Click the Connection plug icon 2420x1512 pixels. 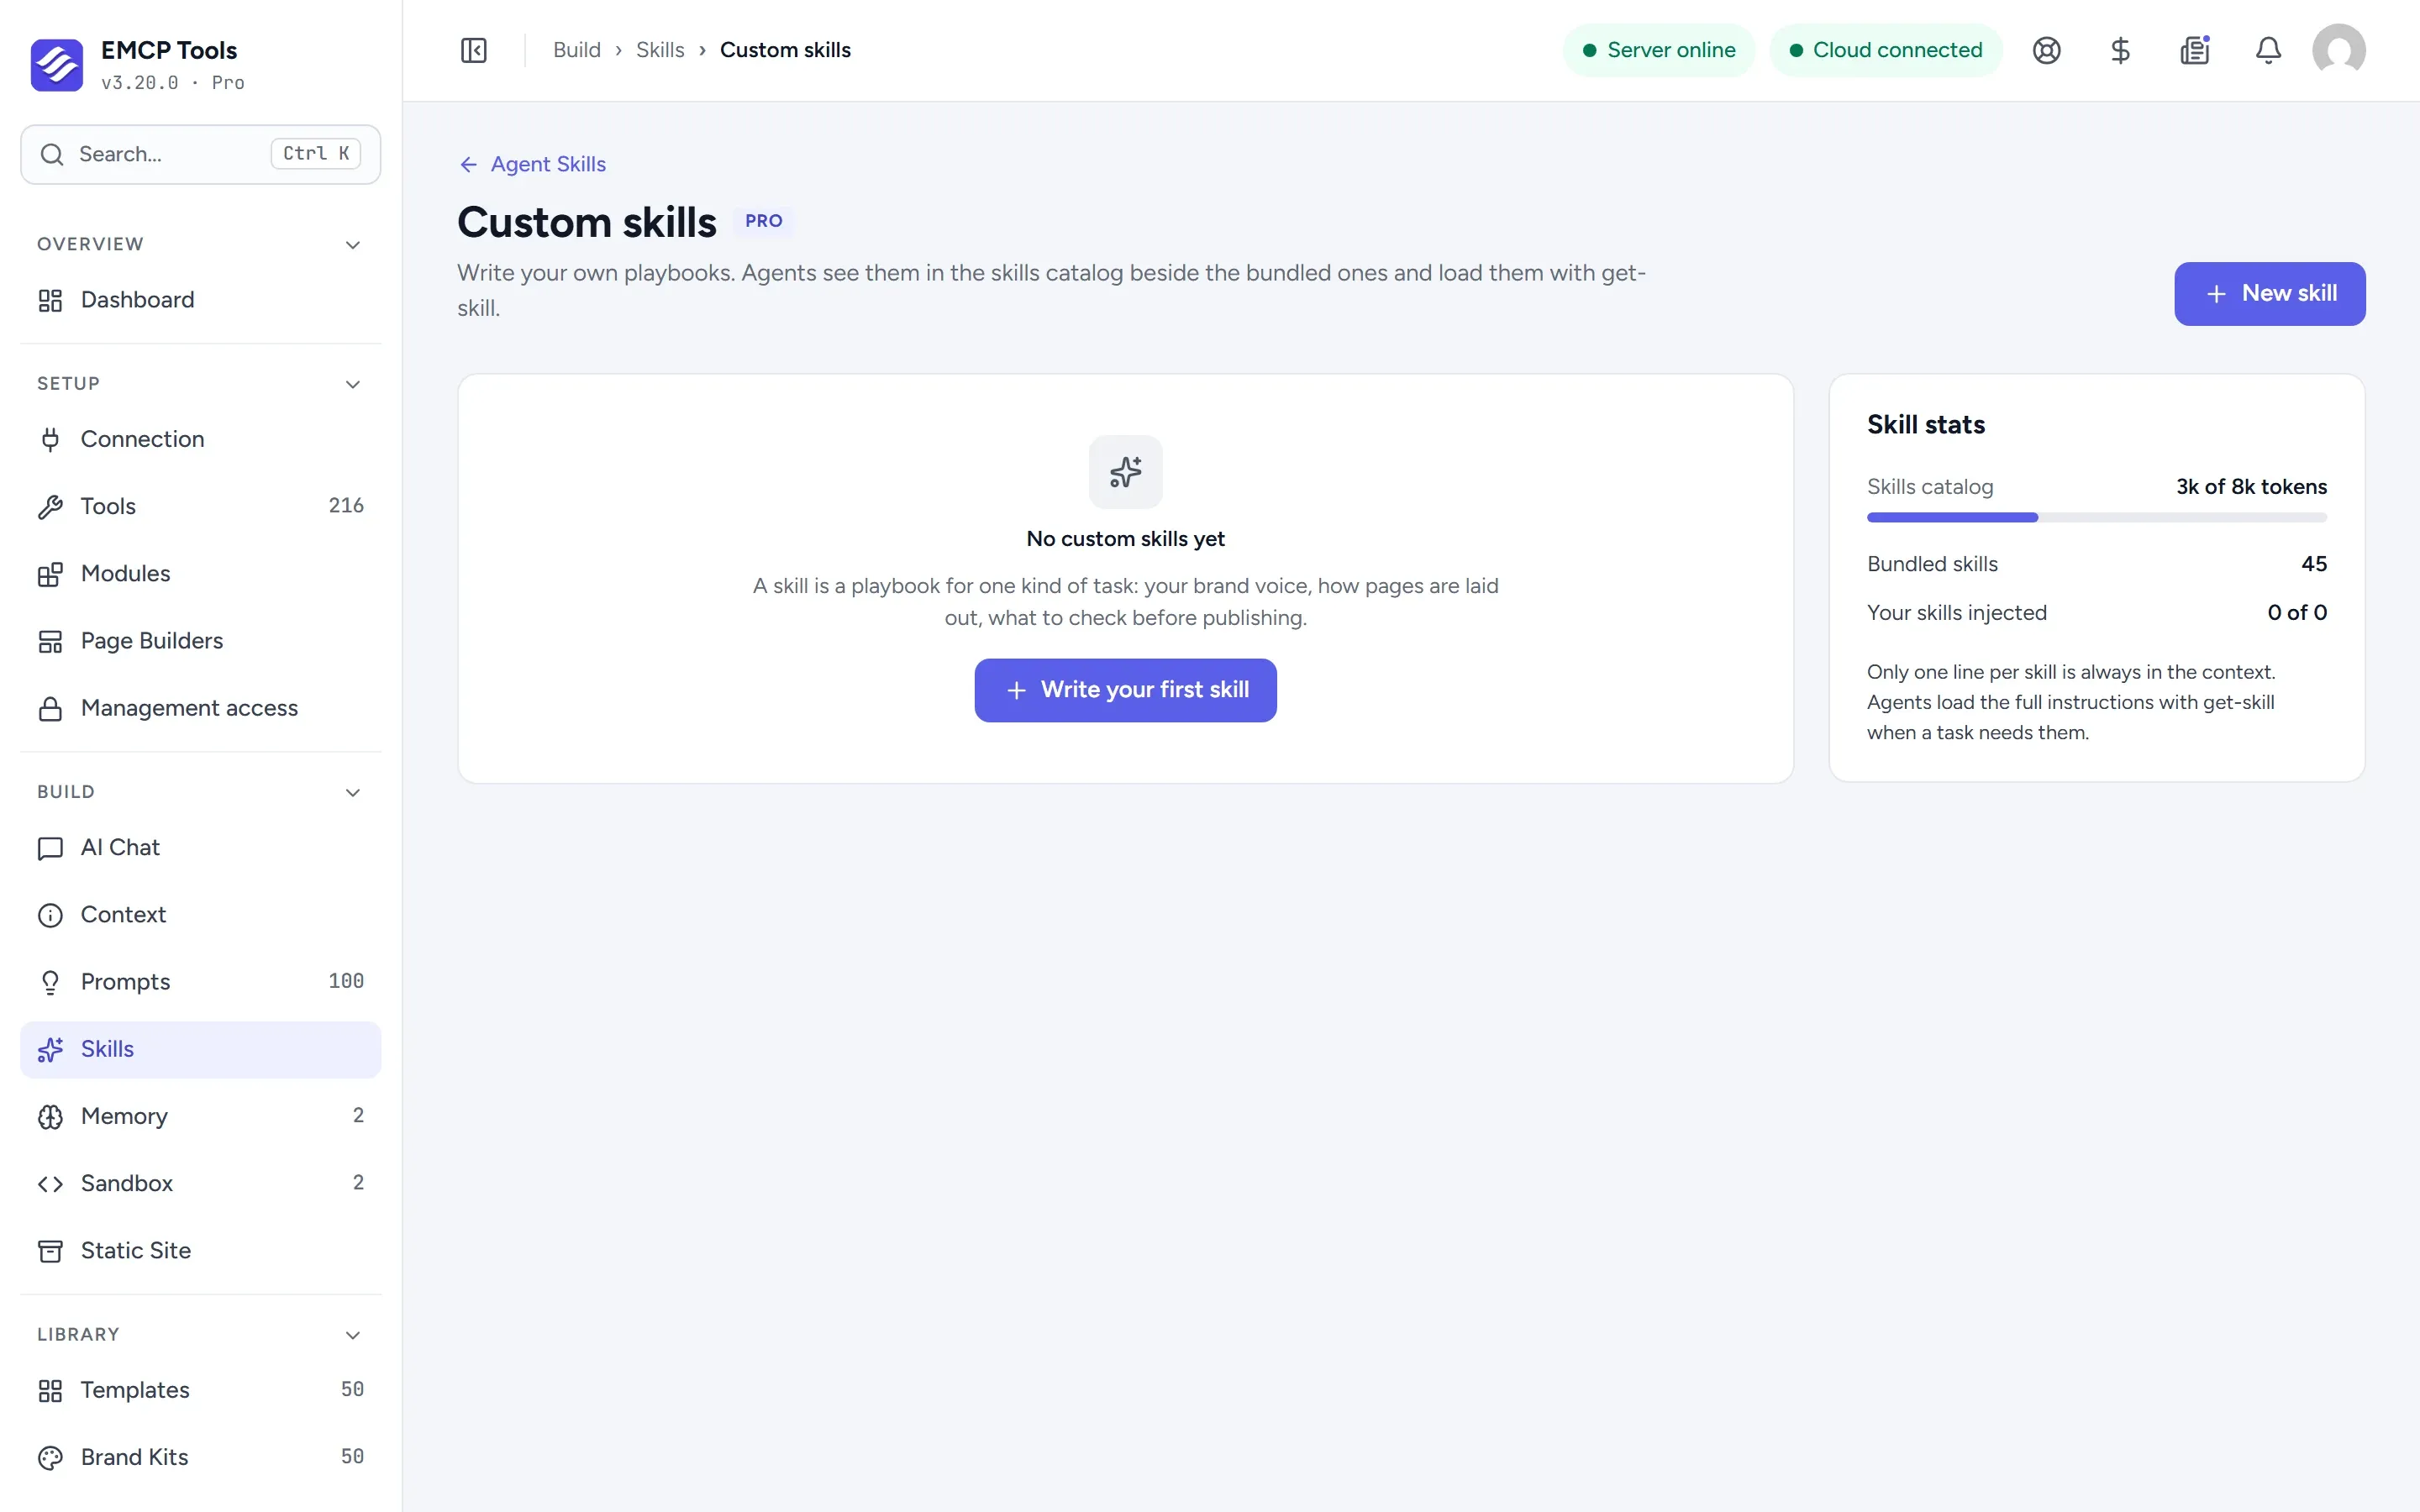(x=50, y=439)
